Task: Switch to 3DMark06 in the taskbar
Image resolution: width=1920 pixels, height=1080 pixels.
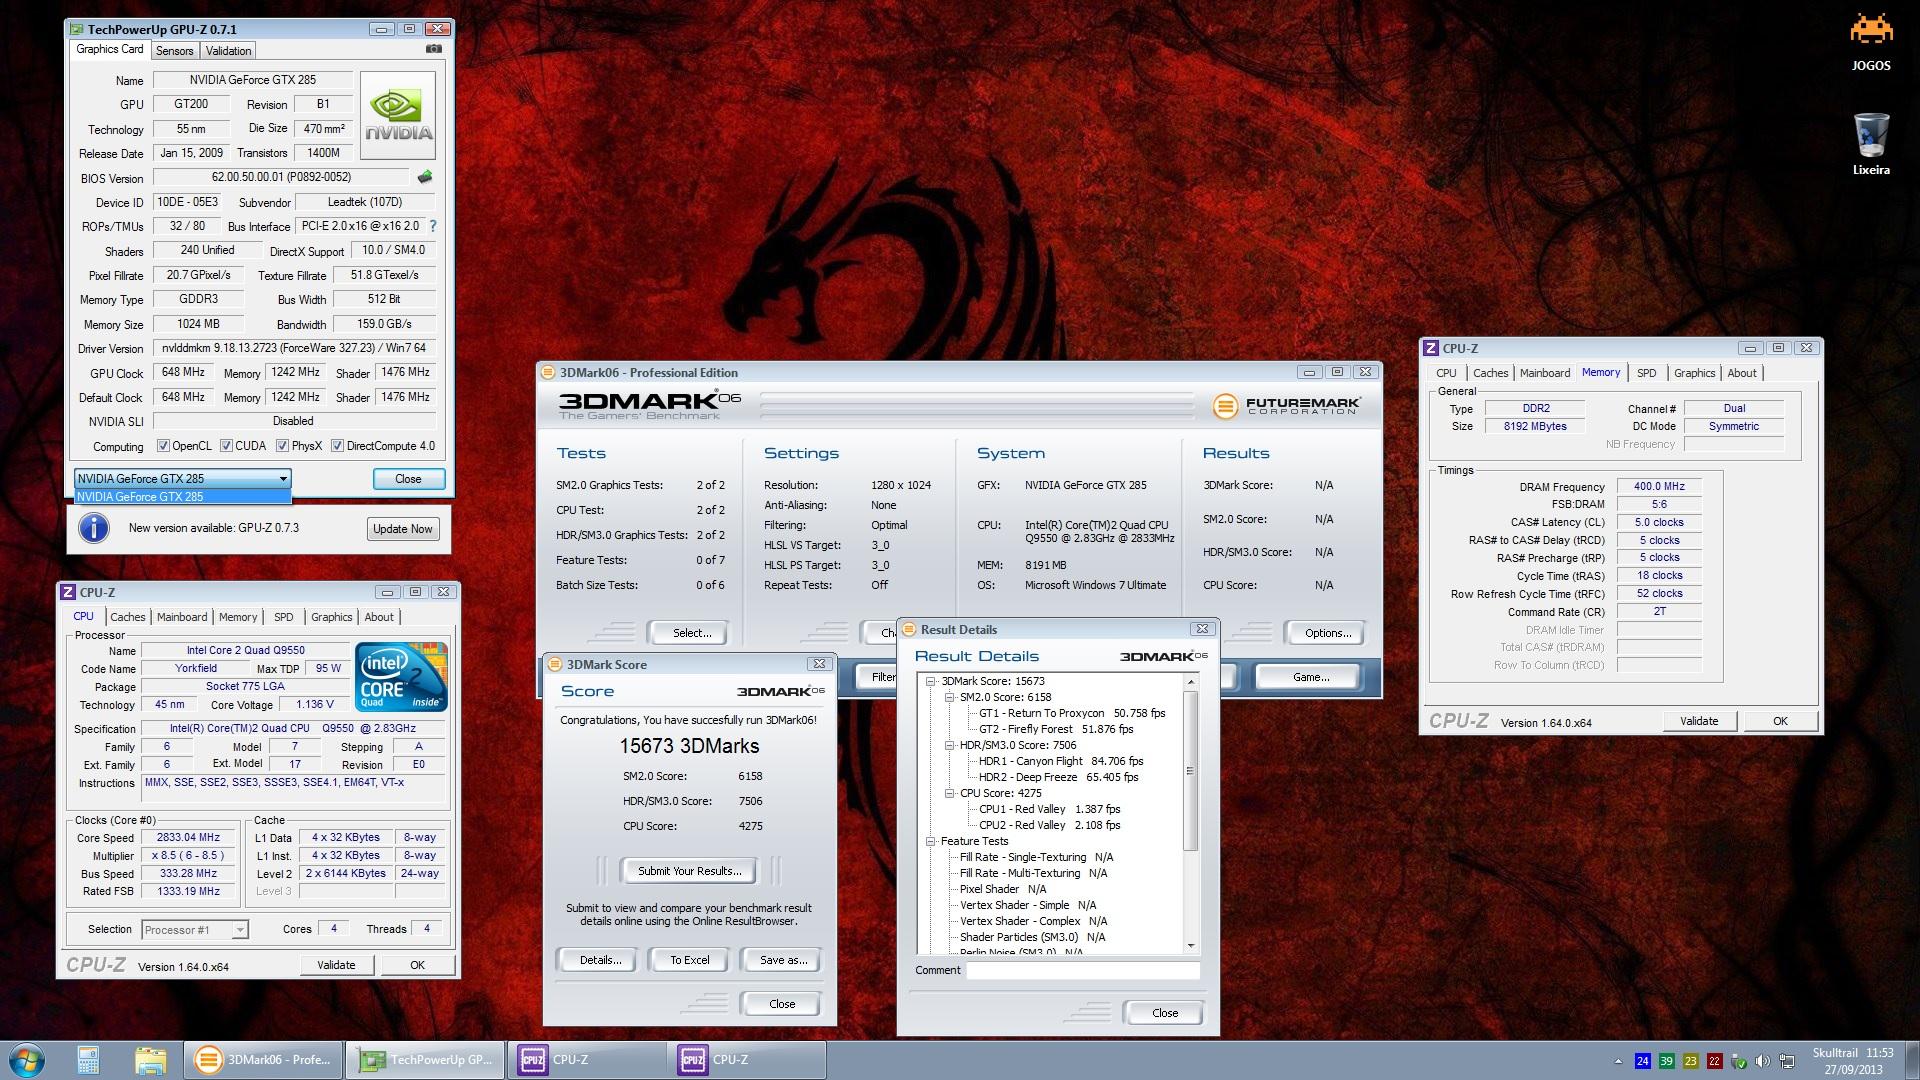Action: coord(263,1060)
